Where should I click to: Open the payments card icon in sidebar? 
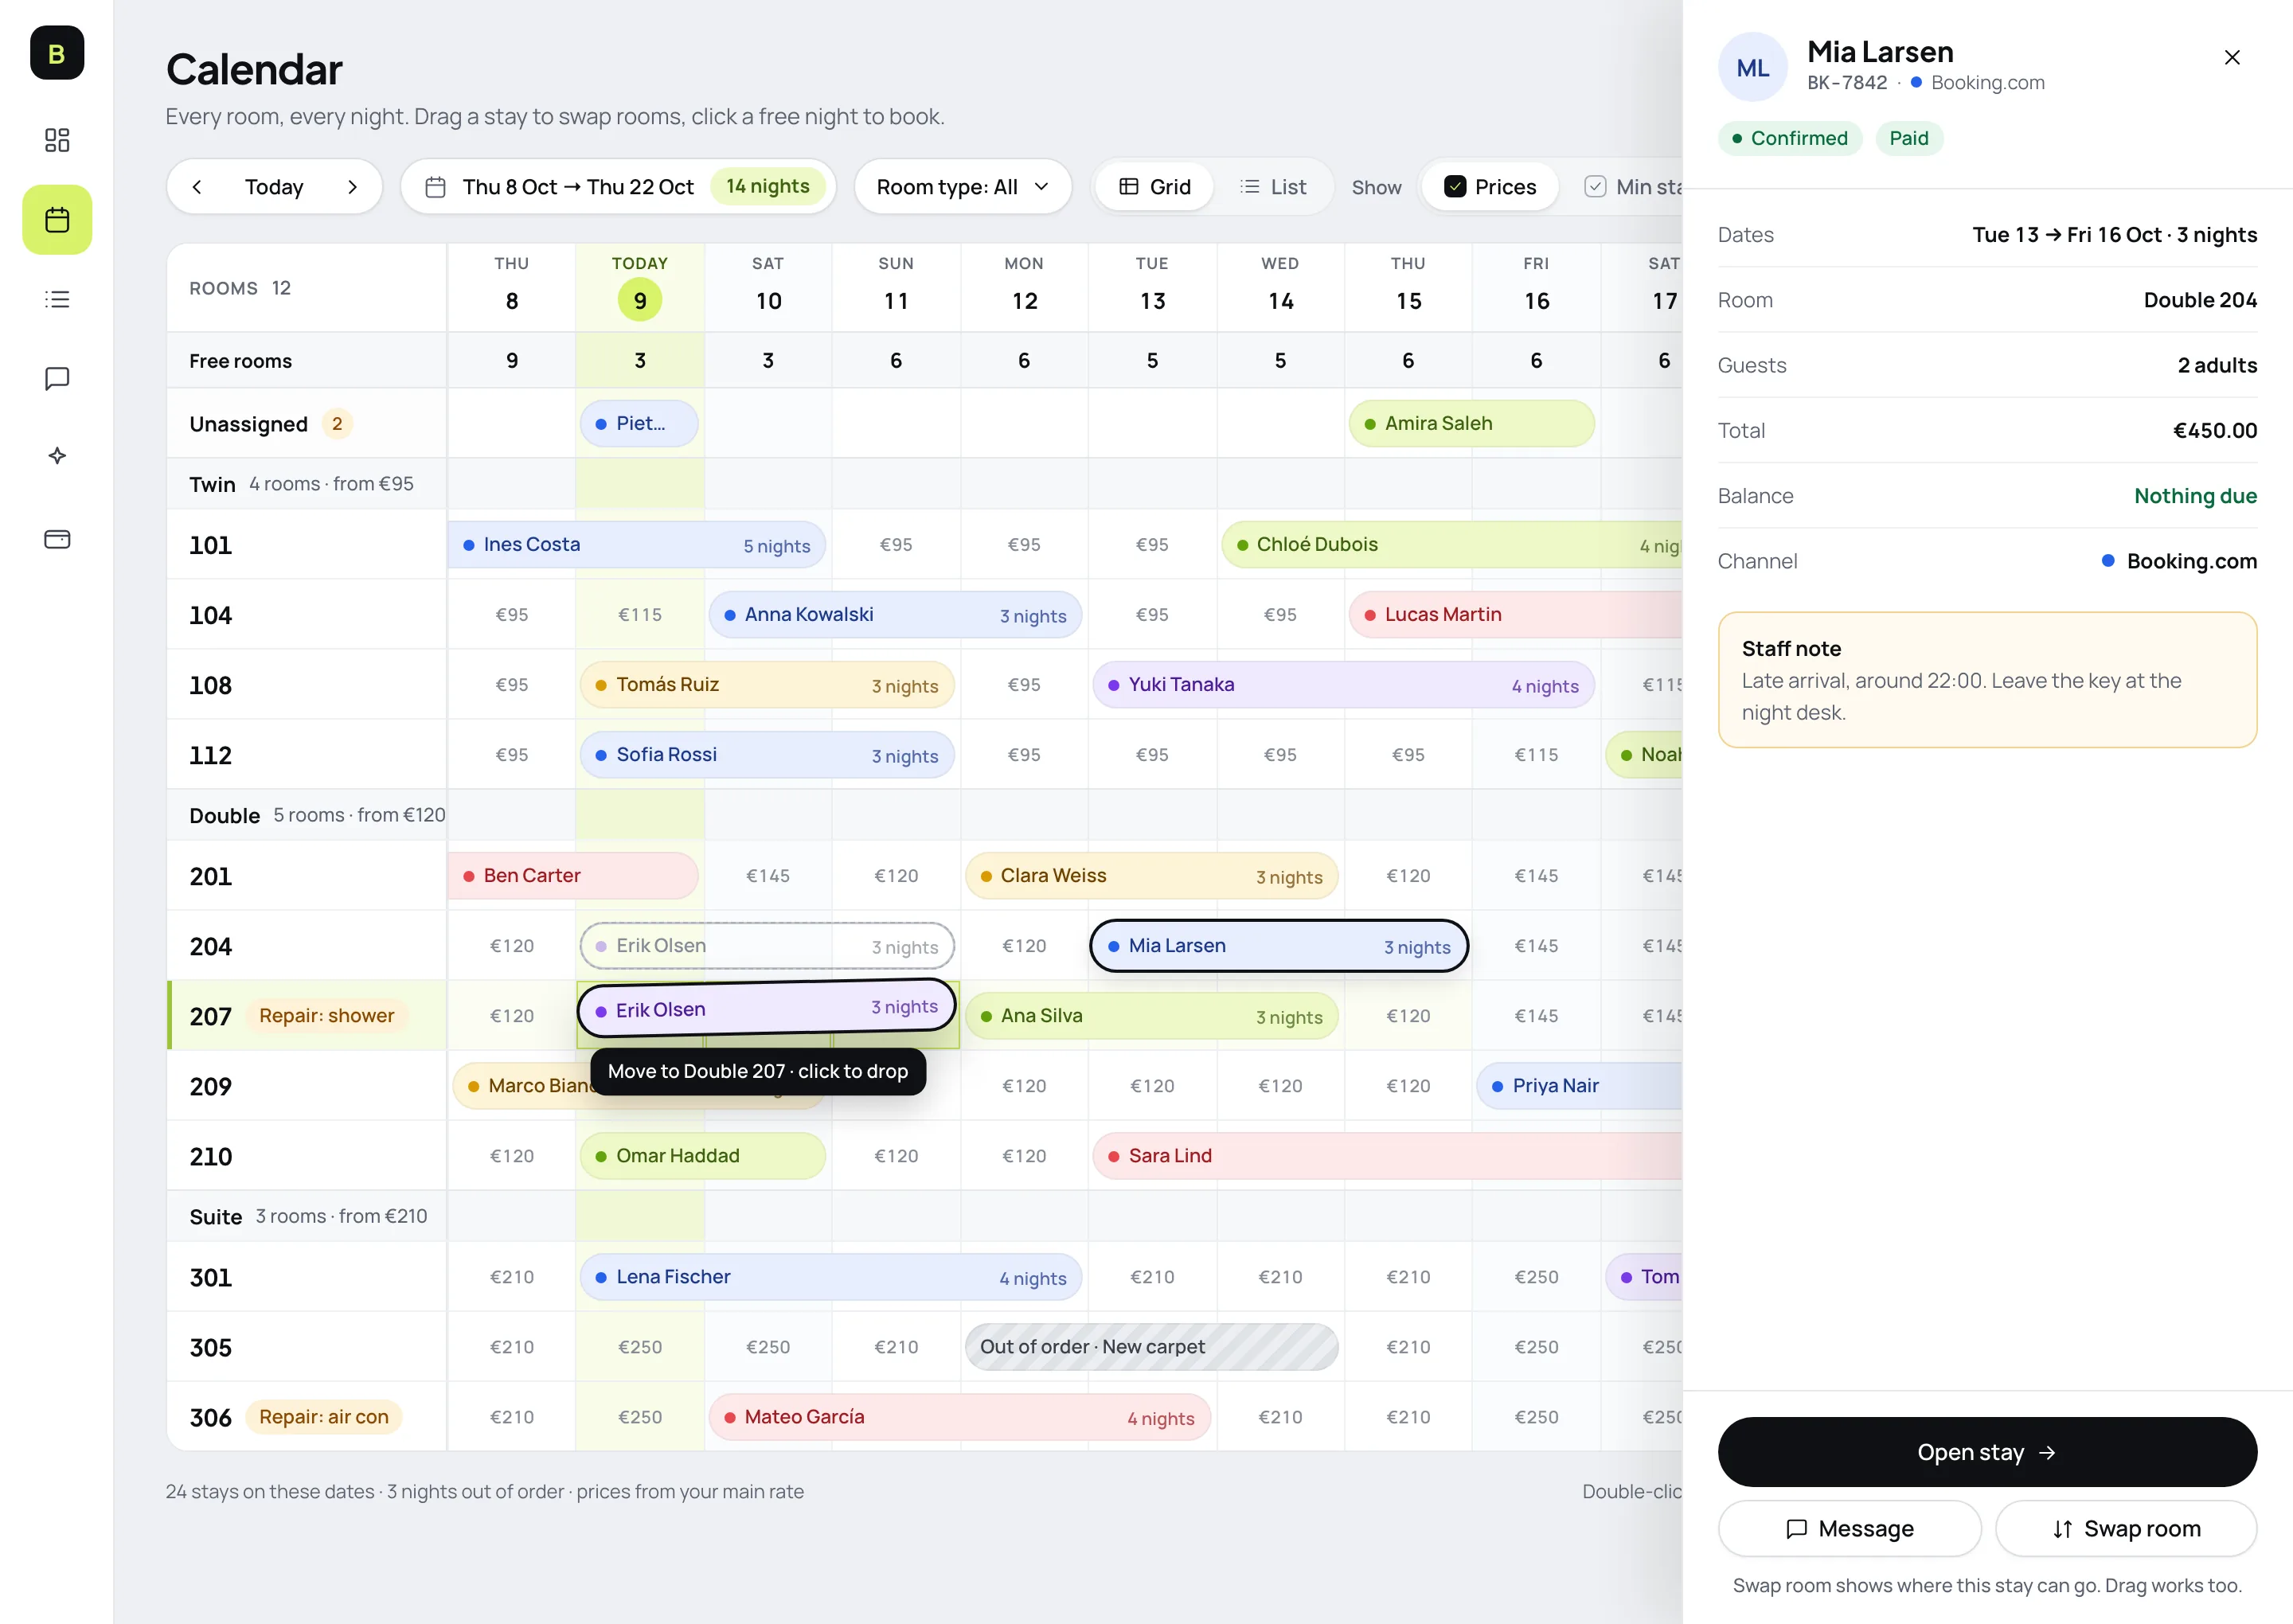pyautogui.click(x=57, y=539)
